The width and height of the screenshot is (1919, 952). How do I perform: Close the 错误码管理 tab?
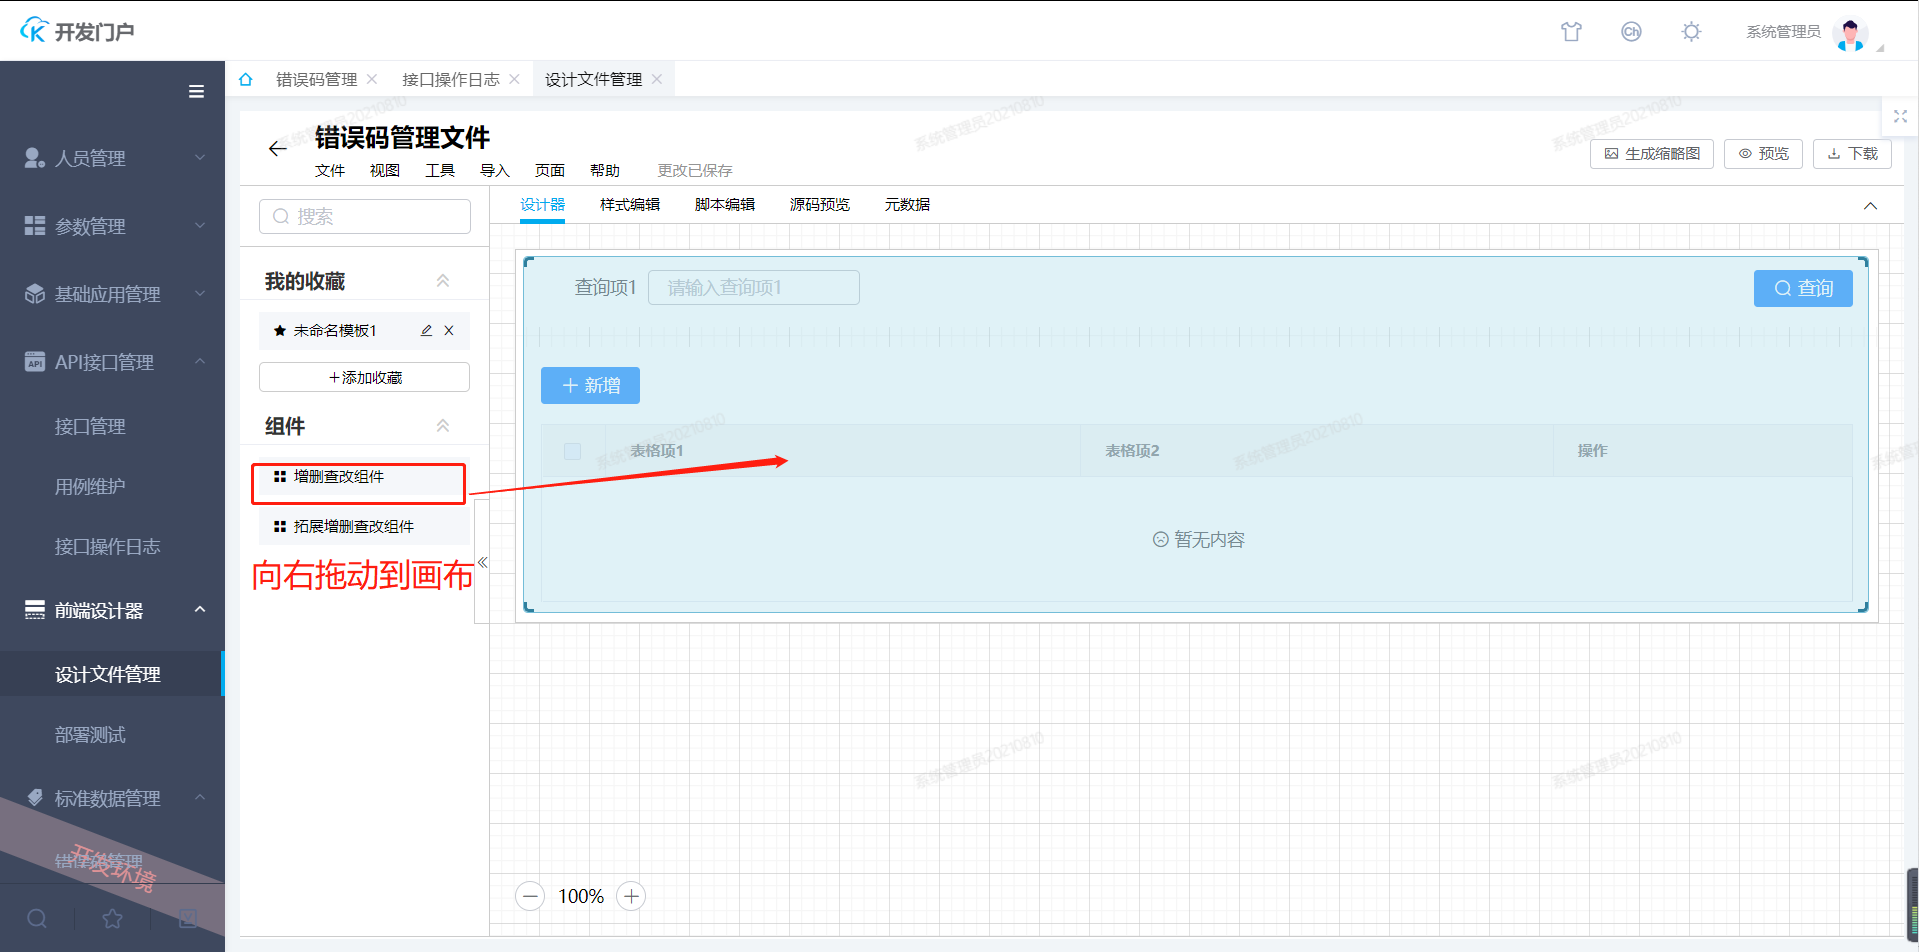coord(372,79)
